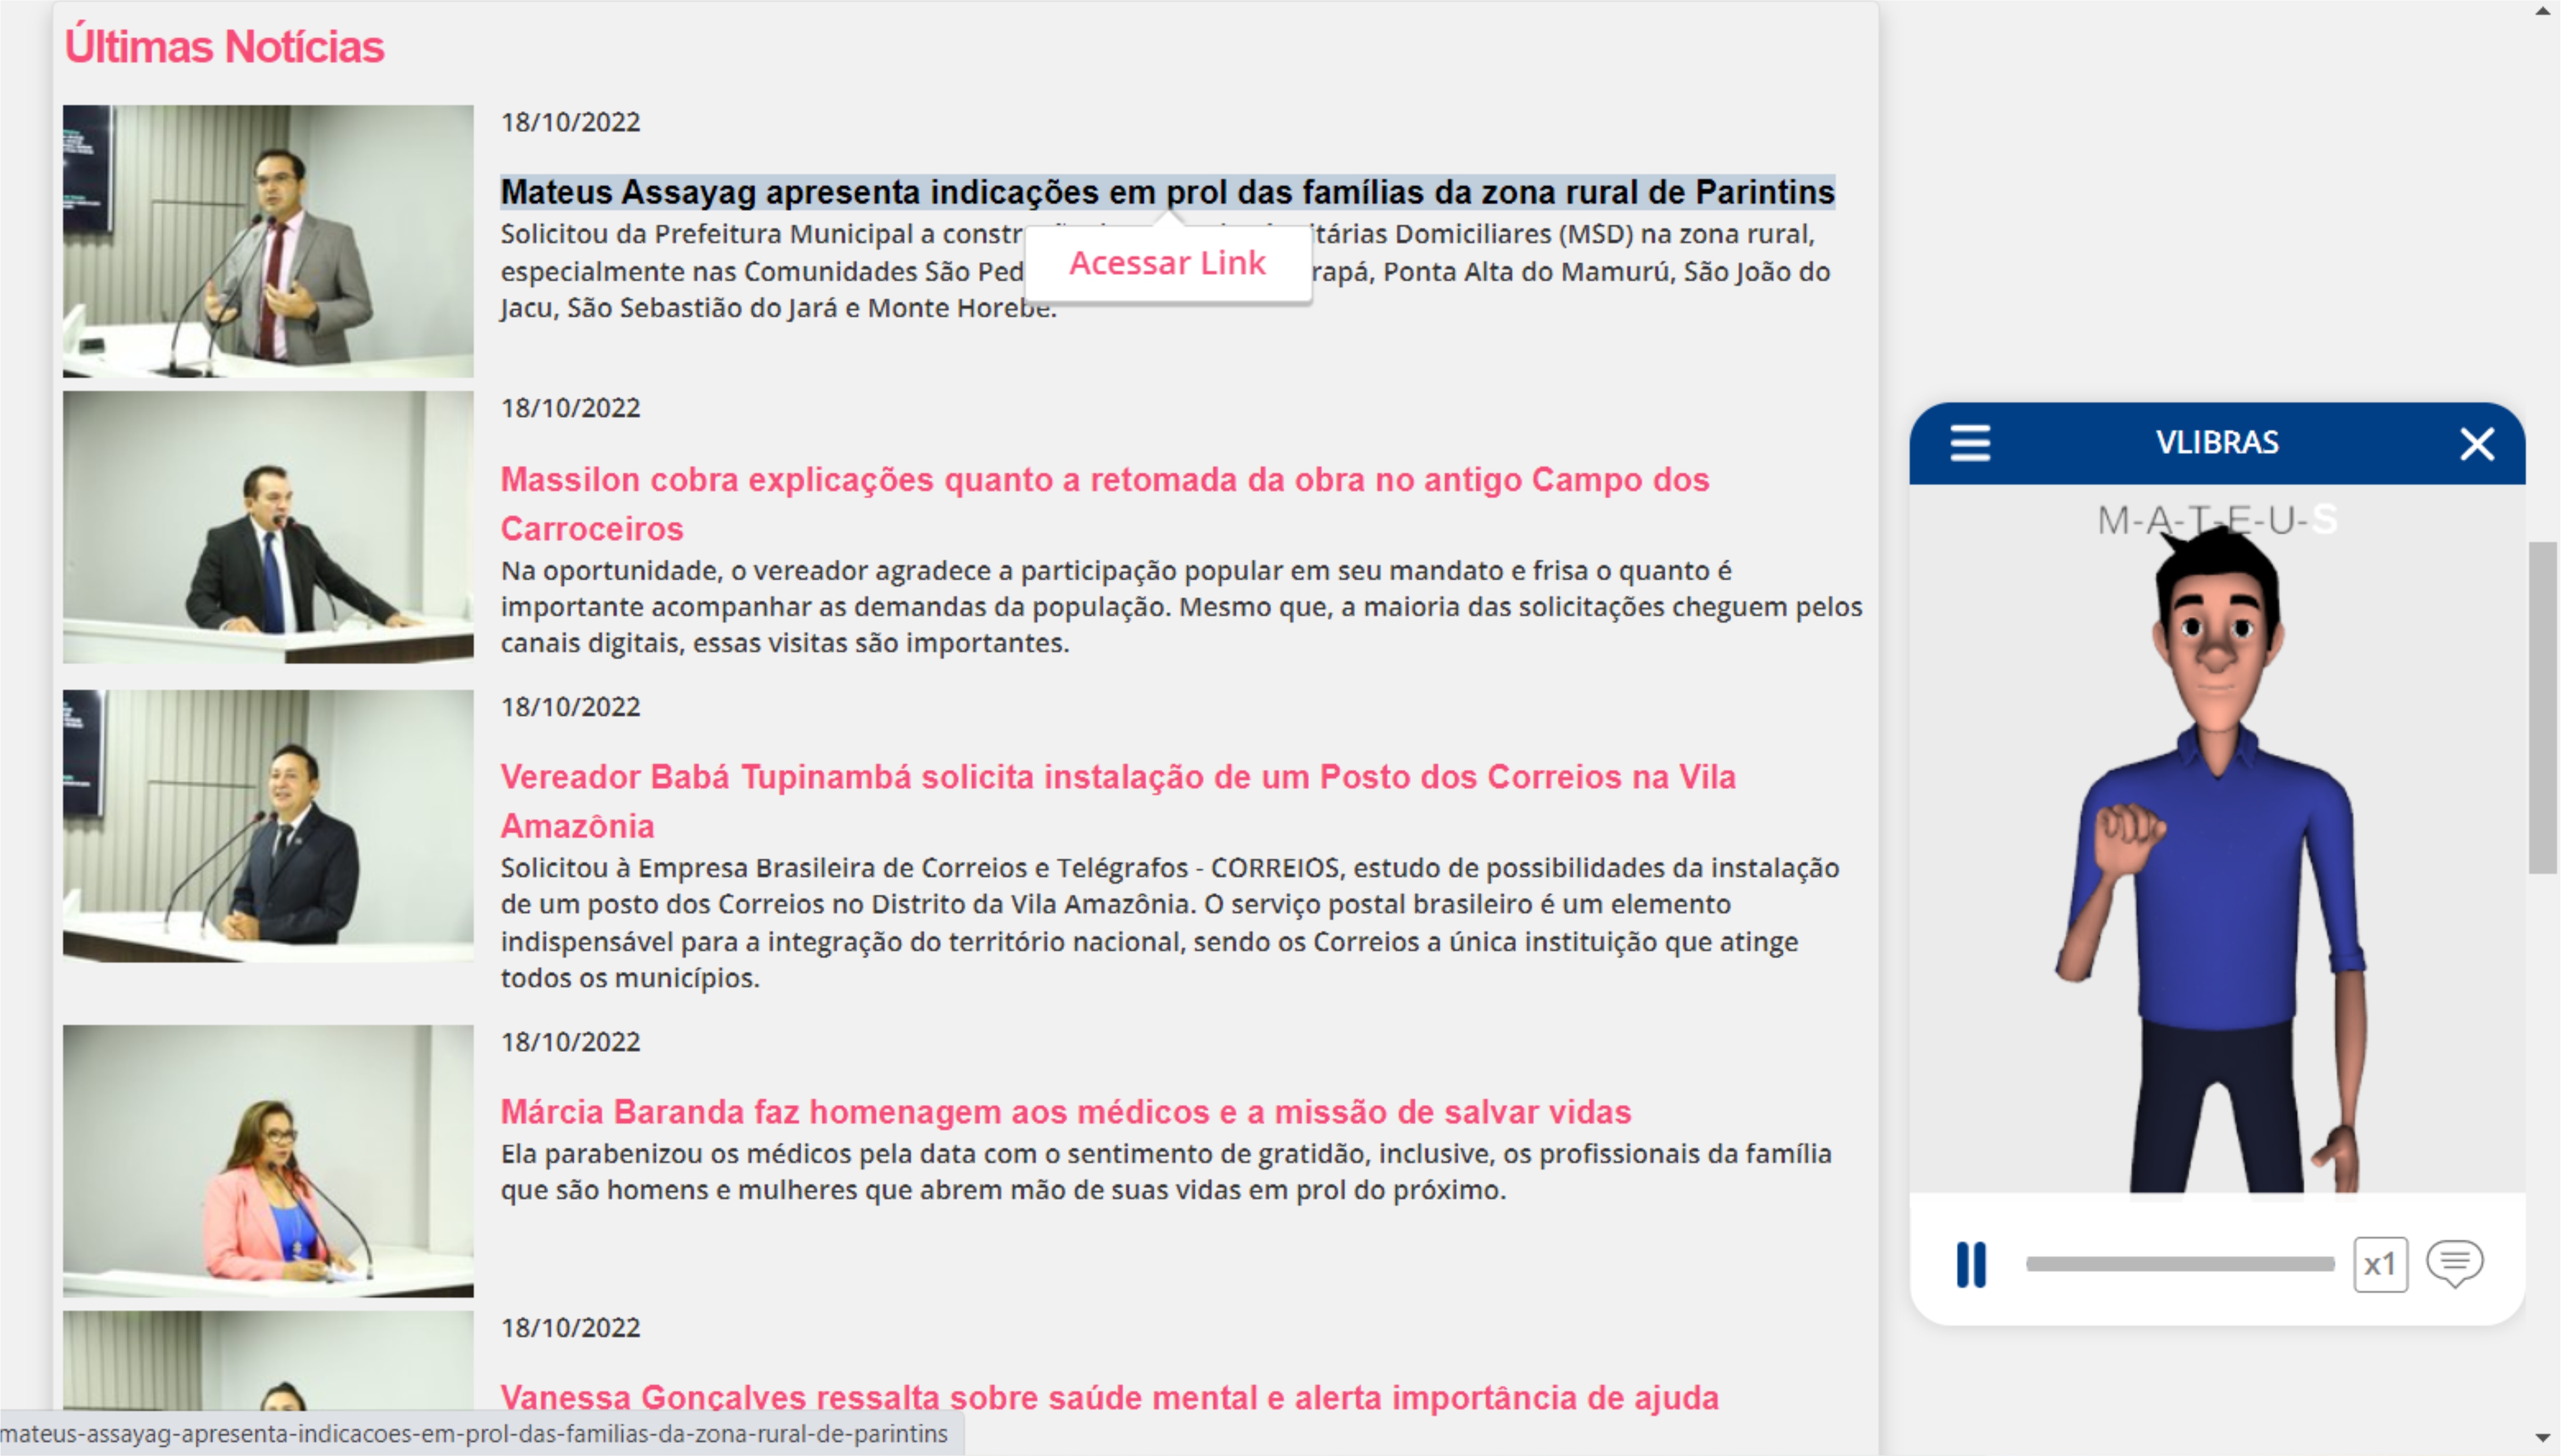Image resolution: width=2561 pixels, height=1456 pixels.
Task: Open Vereador Babá Tupinambá Correios headline
Action: pyautogui.click(x=1118, y=801)
